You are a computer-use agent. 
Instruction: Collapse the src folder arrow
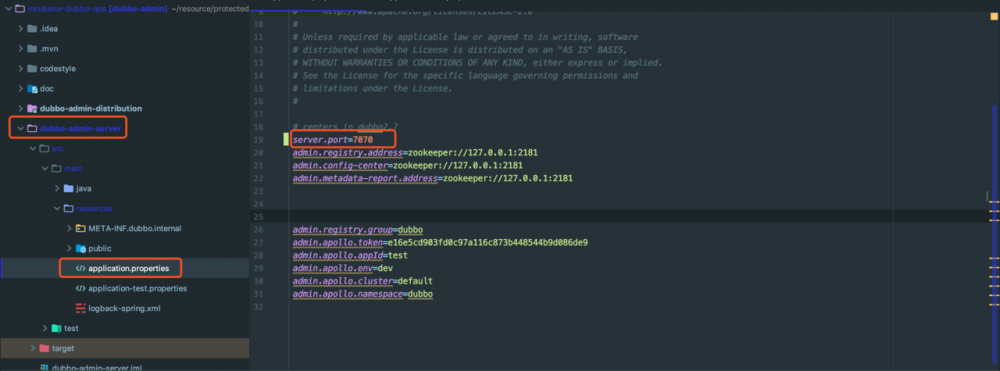pyautogui.click(x=32, y=149)
